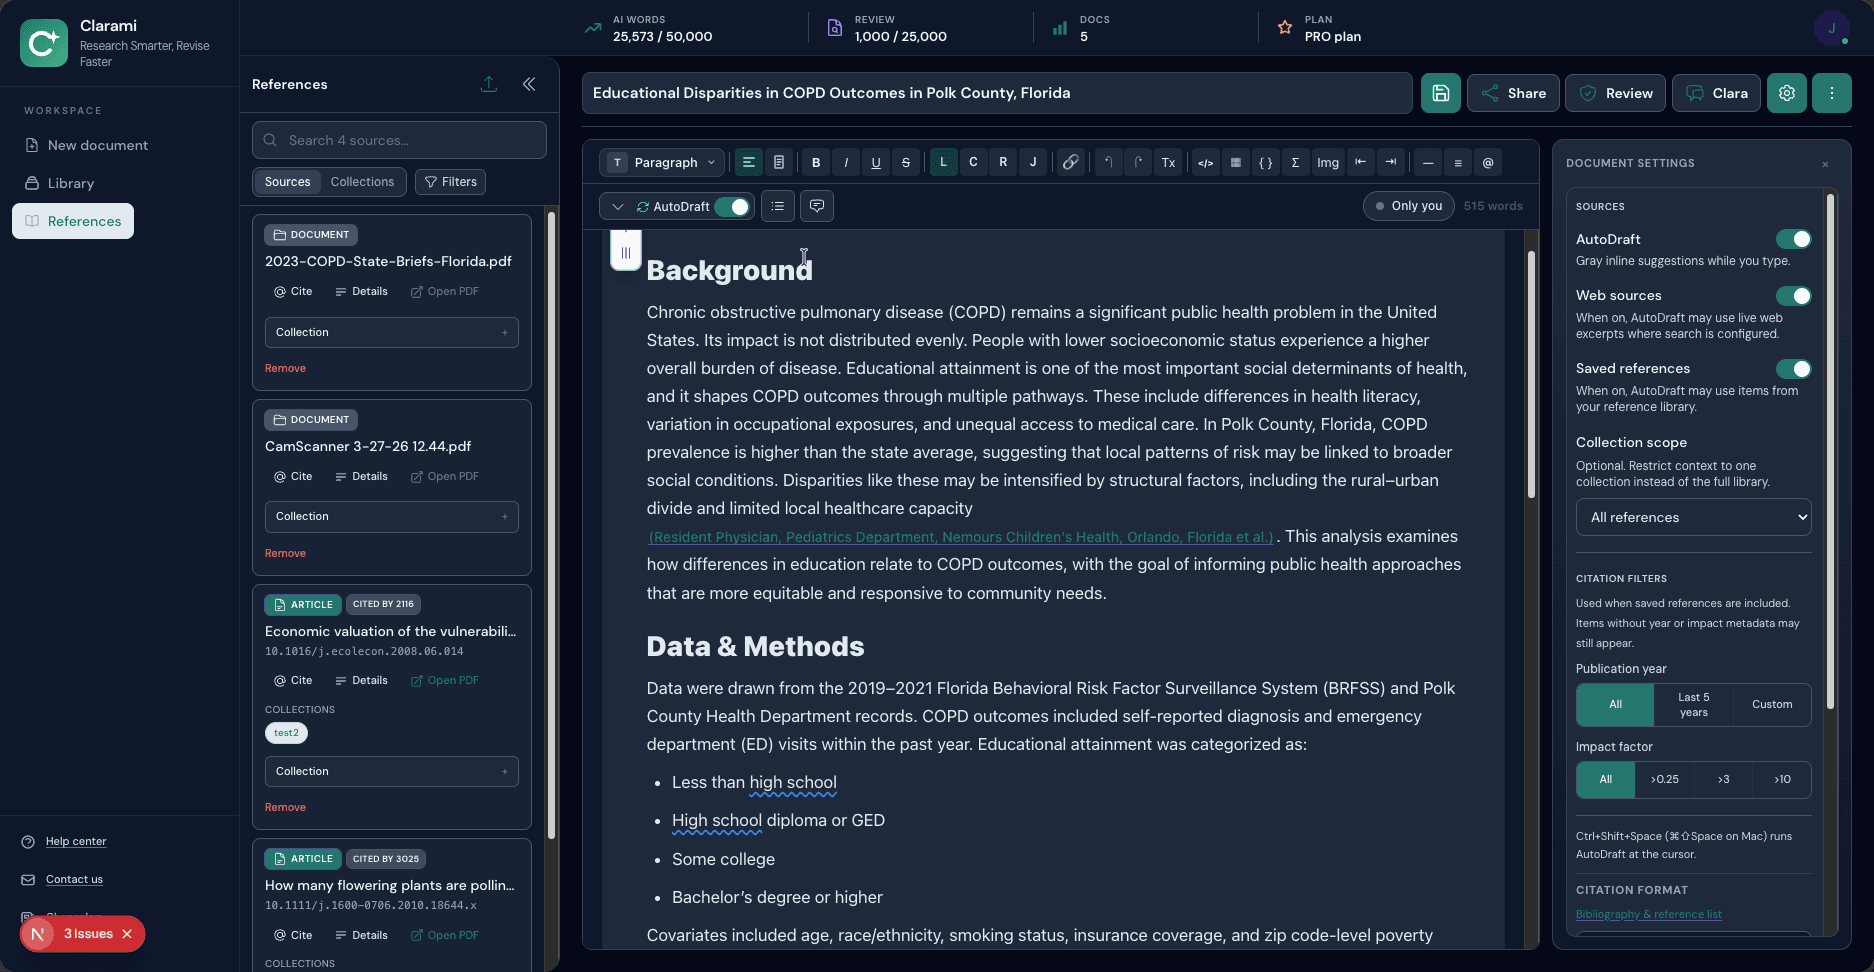Expand the All references collection scope dropdown
This screenshot has height=972, width=1874.
click(x=1693, y=517)
